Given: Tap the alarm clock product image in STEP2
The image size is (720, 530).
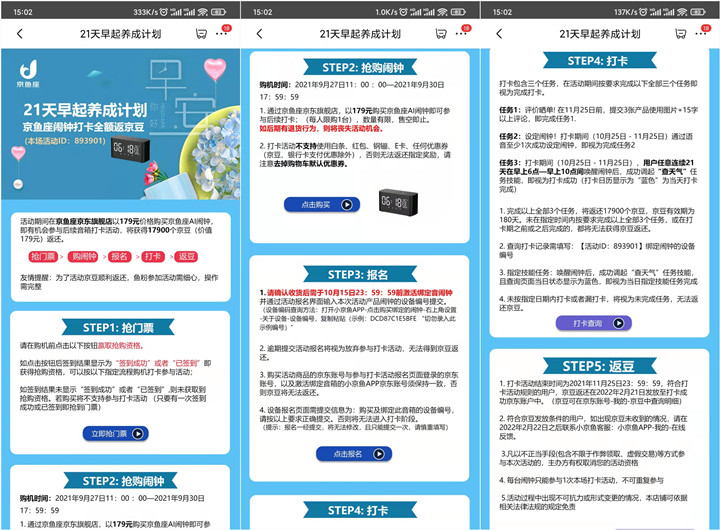Looking at the screenshot, I should 399,202.
